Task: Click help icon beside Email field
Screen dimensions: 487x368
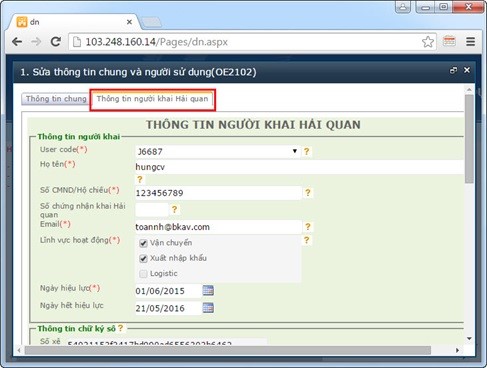Action: 308,227
